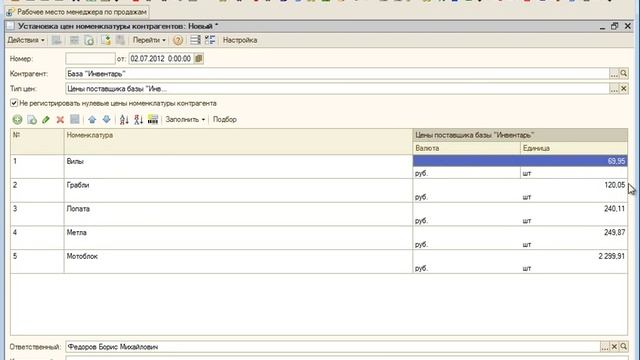The width and height of the screenshot is (640, 360).
Task: Click ellipsis select button for Контрагент
Action: [614, 73]
